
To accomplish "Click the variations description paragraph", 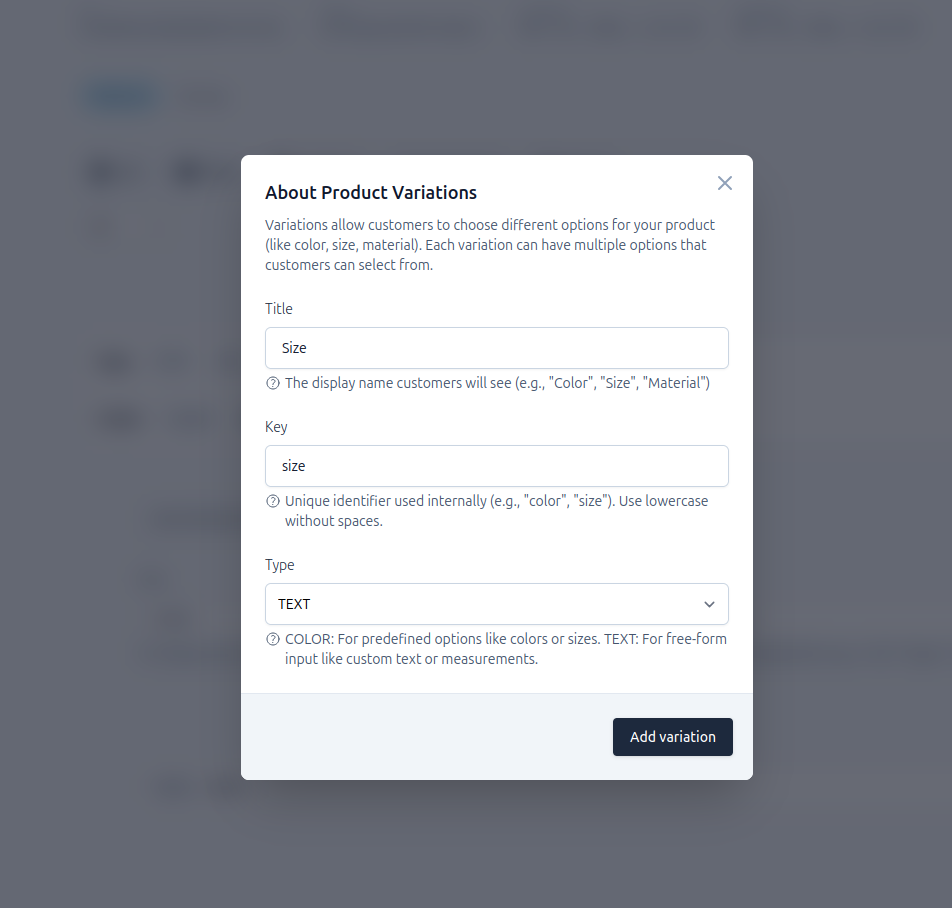I will (x=490, y=245).
